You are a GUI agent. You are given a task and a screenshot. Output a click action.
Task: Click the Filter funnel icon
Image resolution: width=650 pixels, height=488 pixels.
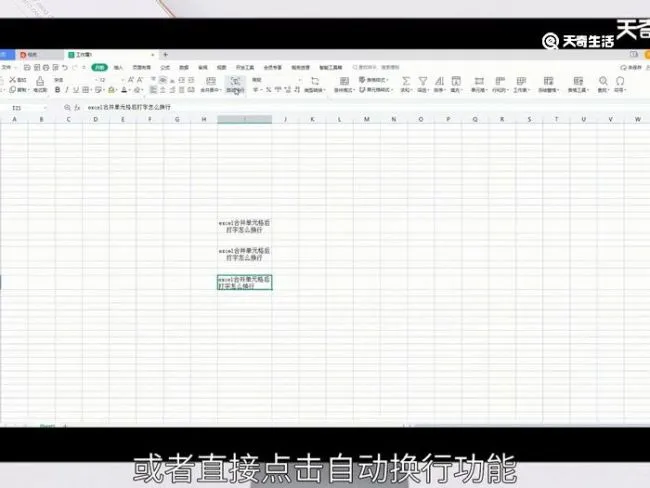422,81
